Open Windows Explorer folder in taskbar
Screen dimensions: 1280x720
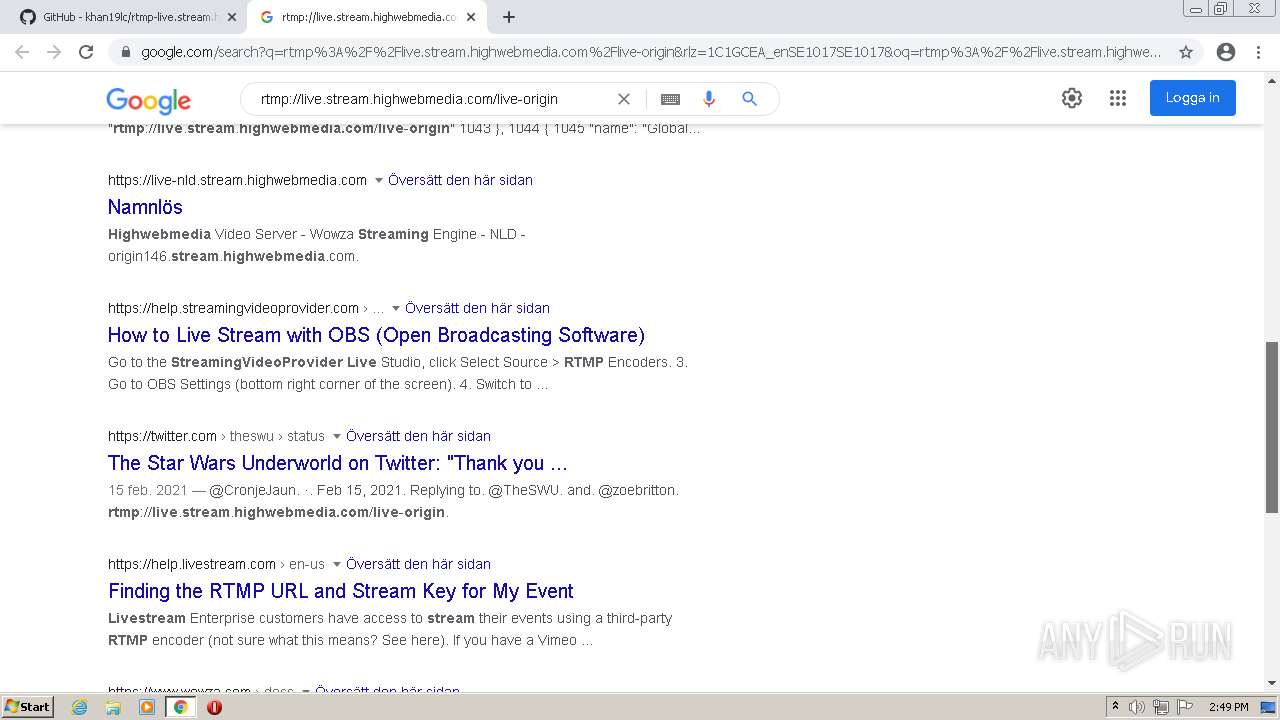[x=113, y=707]
